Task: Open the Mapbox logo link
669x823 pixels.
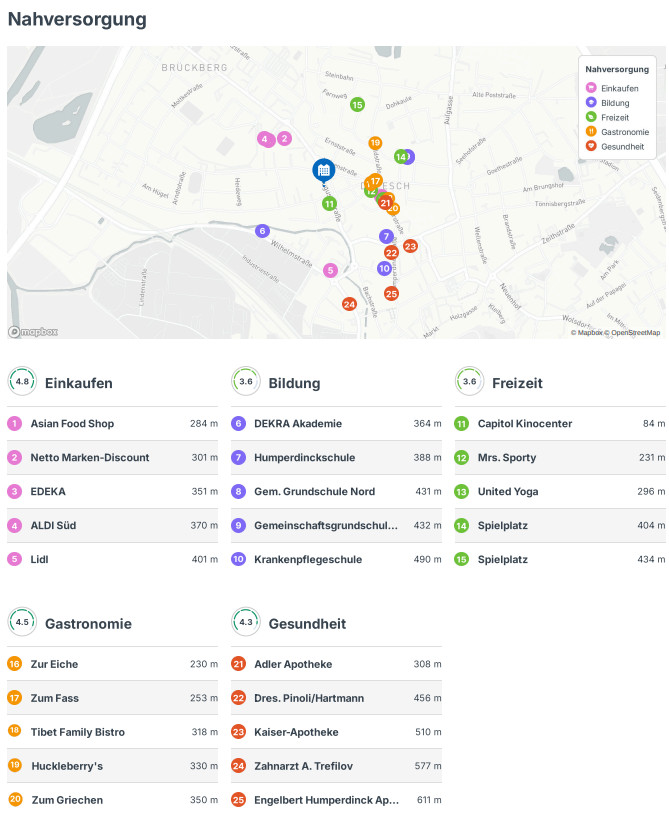Action: tap(33, 332)
